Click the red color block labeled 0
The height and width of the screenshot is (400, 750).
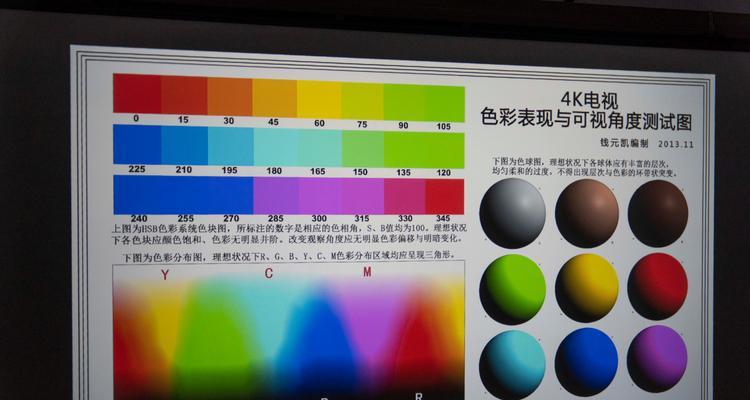(137, 93)
